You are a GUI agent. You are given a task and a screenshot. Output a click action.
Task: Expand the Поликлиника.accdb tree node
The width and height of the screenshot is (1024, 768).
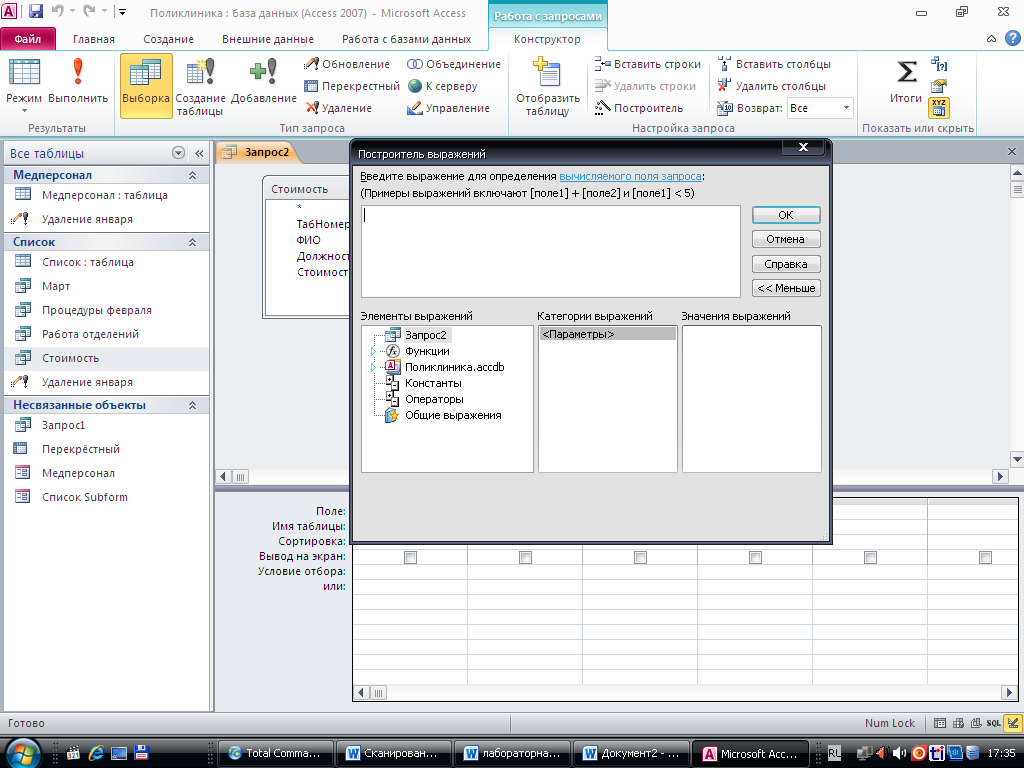point(374,368)
